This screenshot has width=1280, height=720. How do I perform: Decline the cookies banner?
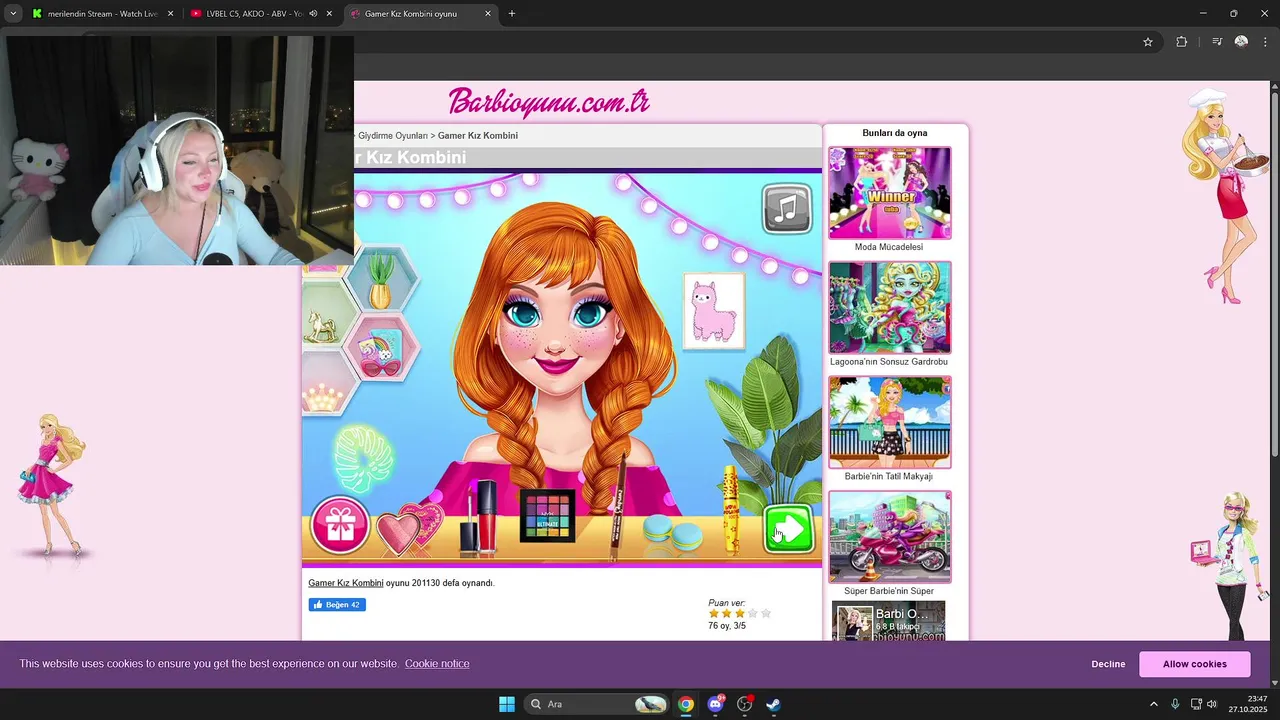[x=1108, y=664]
